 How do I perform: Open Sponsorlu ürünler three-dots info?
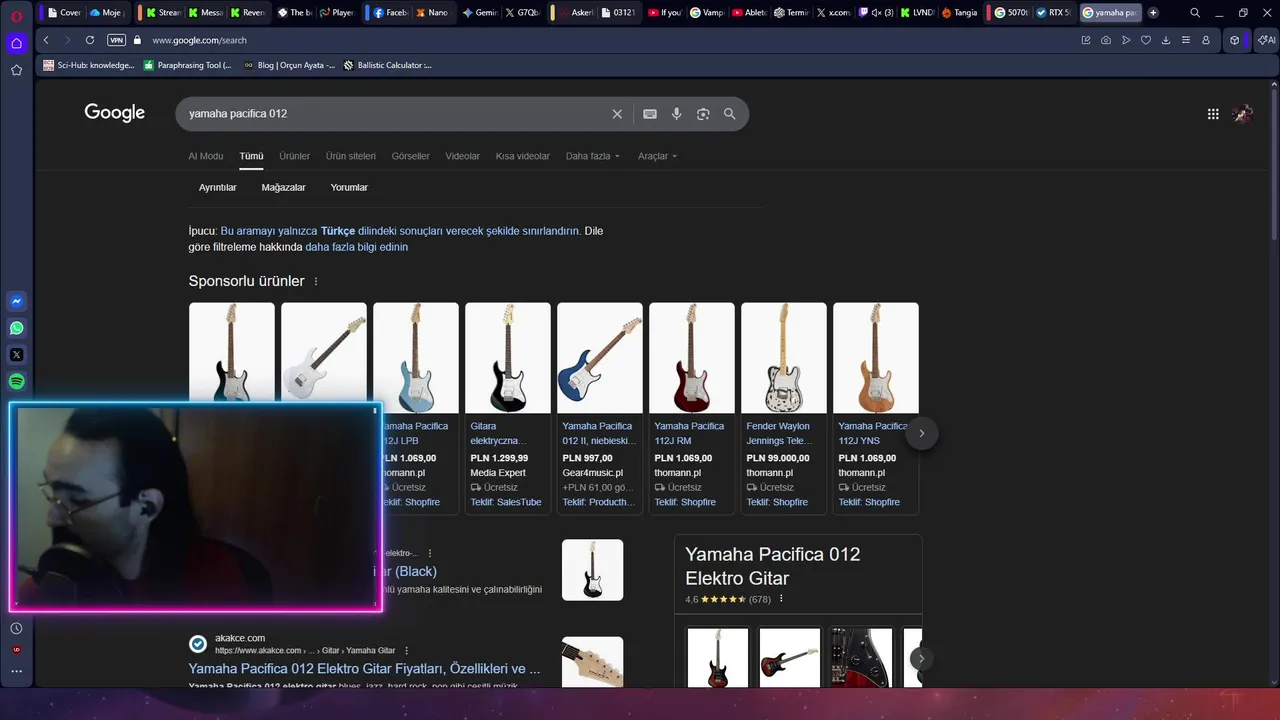pos(316,282)
